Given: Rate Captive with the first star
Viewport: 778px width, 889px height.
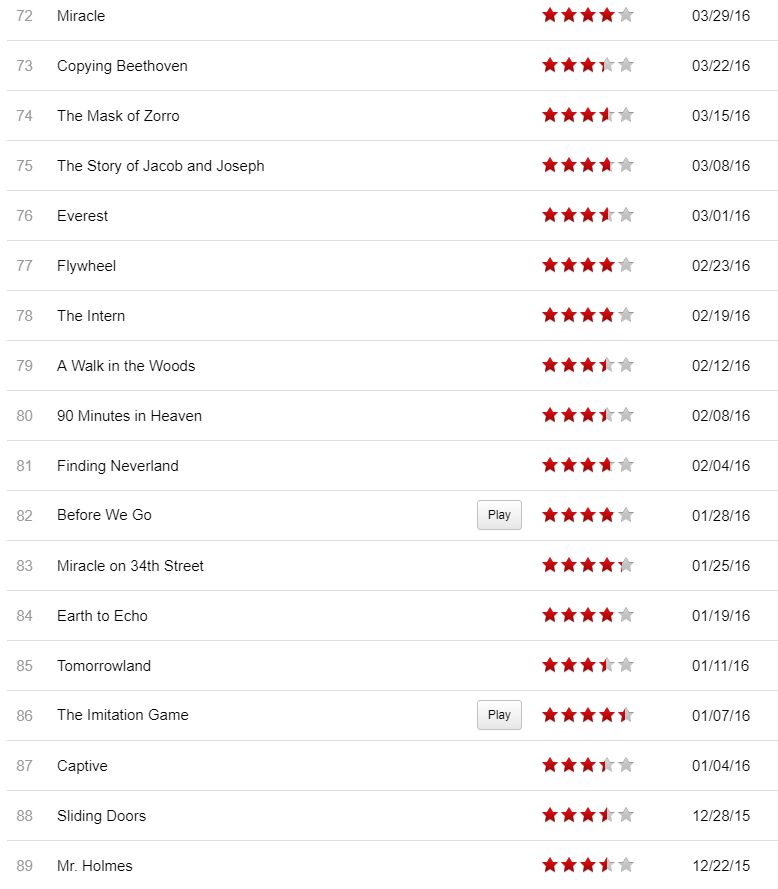Looking at the screenshot, I should [x=550, y=765].
